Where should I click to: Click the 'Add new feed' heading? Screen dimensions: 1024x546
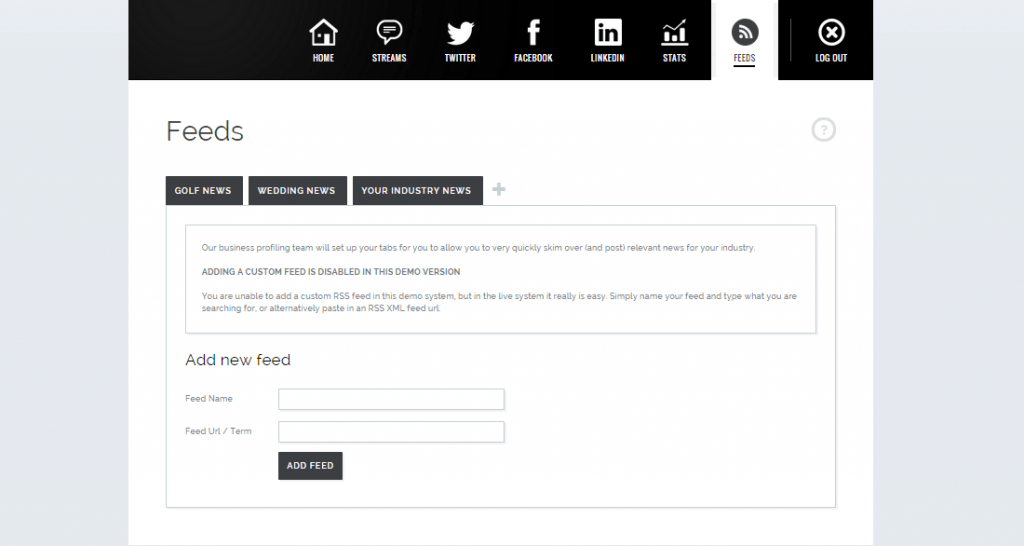pyautogui.click(x=238, y=360)
